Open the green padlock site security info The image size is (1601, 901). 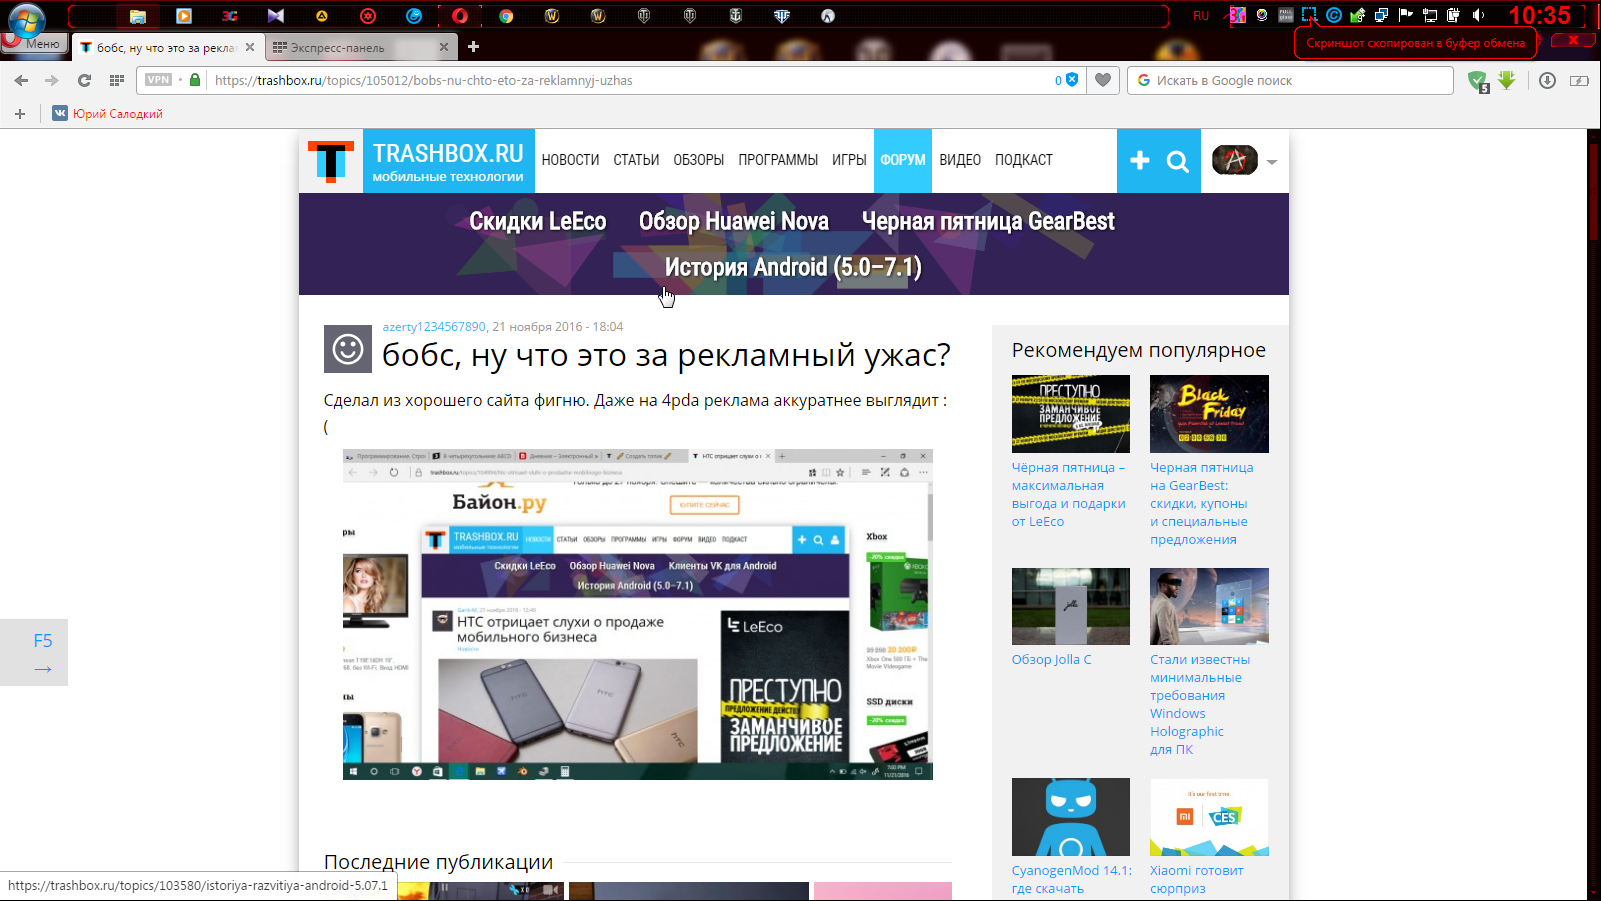point(195,80)
